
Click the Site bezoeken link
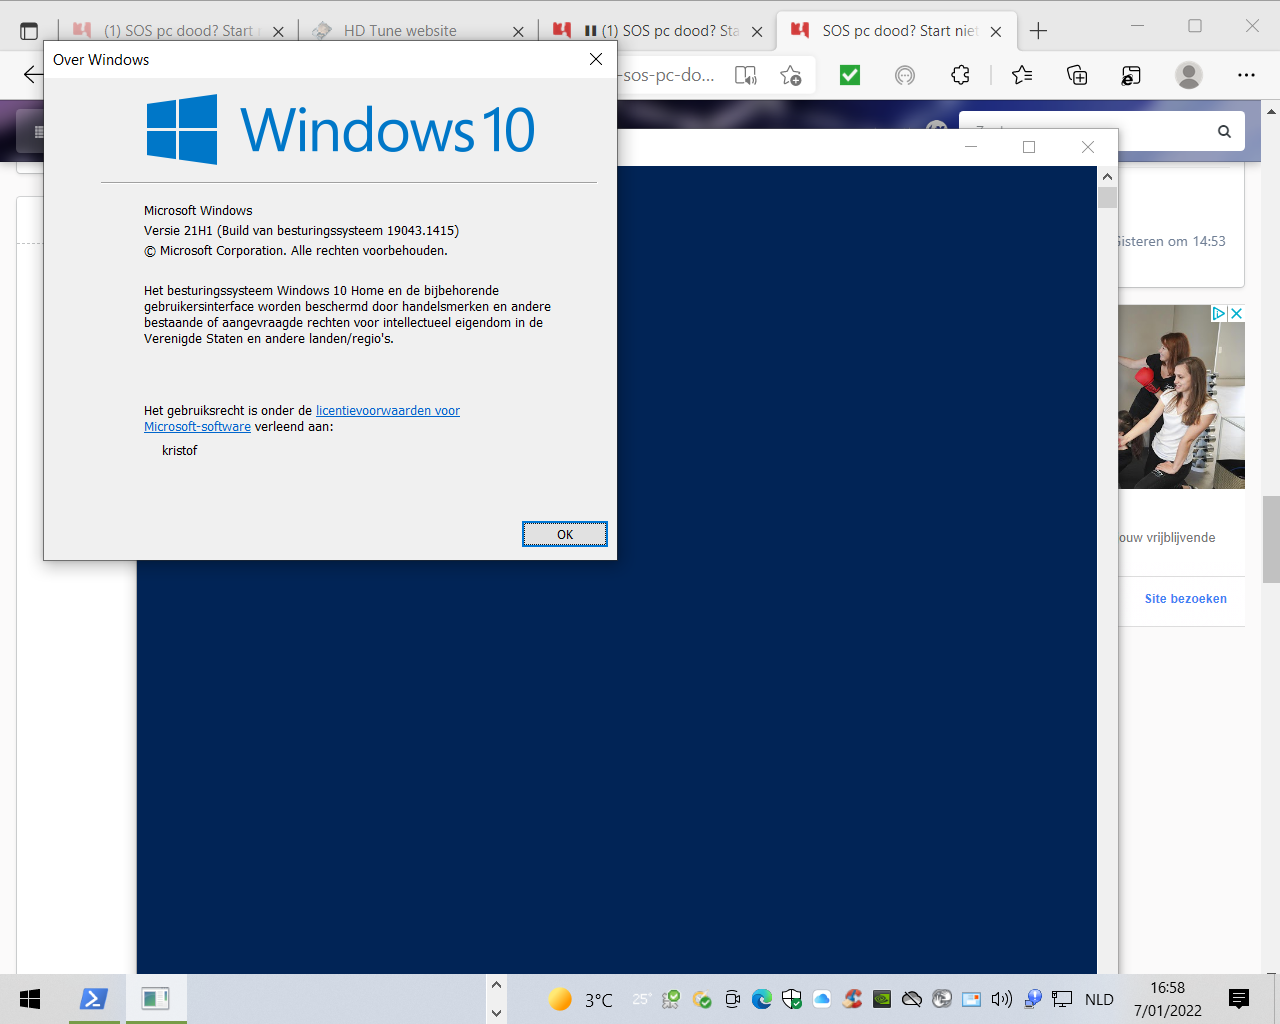pos(1185,599)
